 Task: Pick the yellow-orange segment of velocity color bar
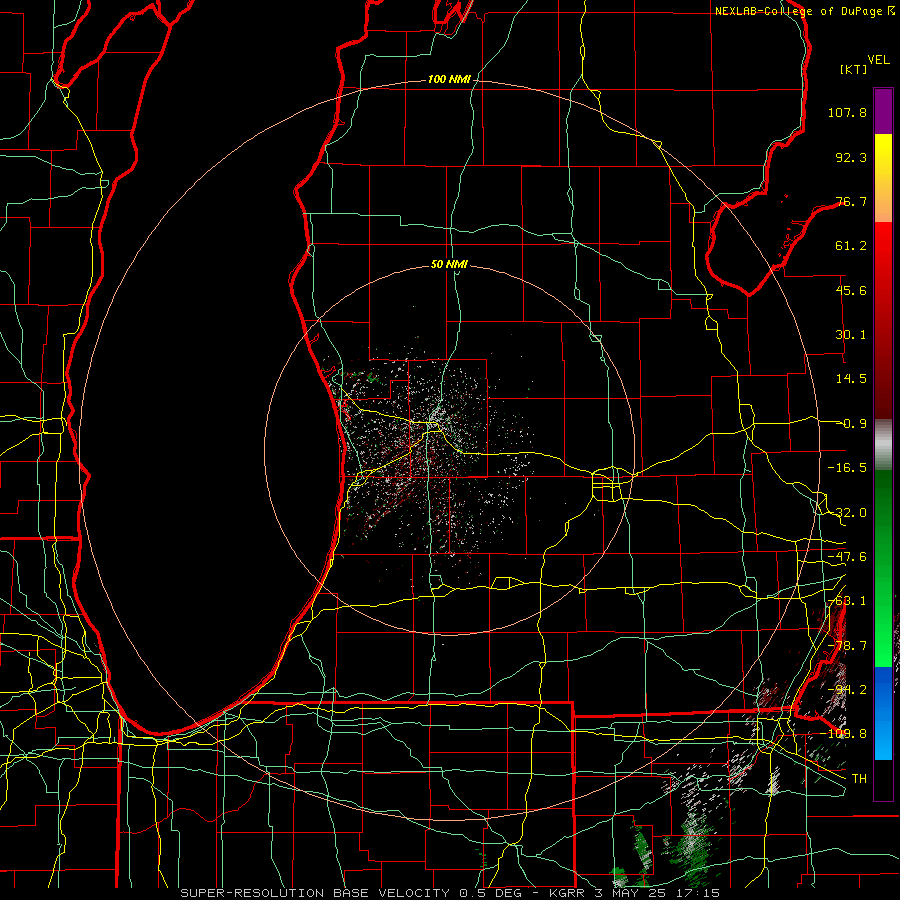tap(883, 178)
